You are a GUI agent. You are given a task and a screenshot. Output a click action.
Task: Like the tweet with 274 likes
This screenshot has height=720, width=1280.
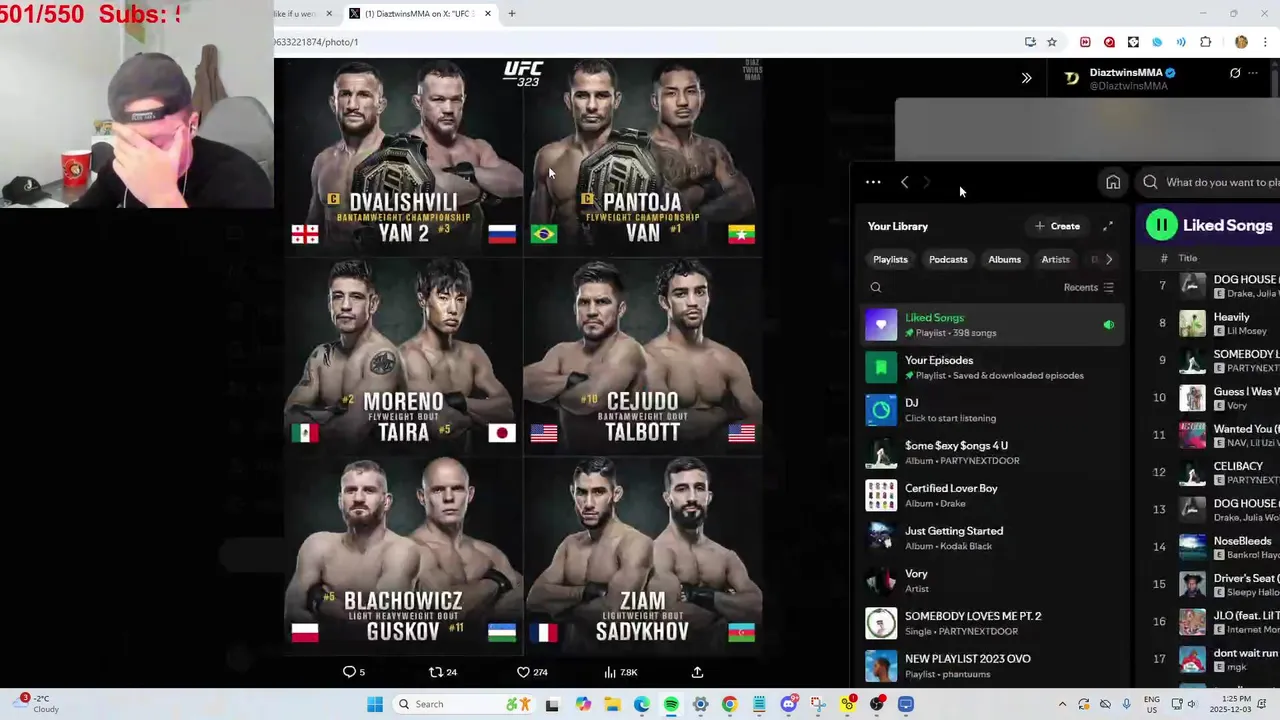[531, 672]
